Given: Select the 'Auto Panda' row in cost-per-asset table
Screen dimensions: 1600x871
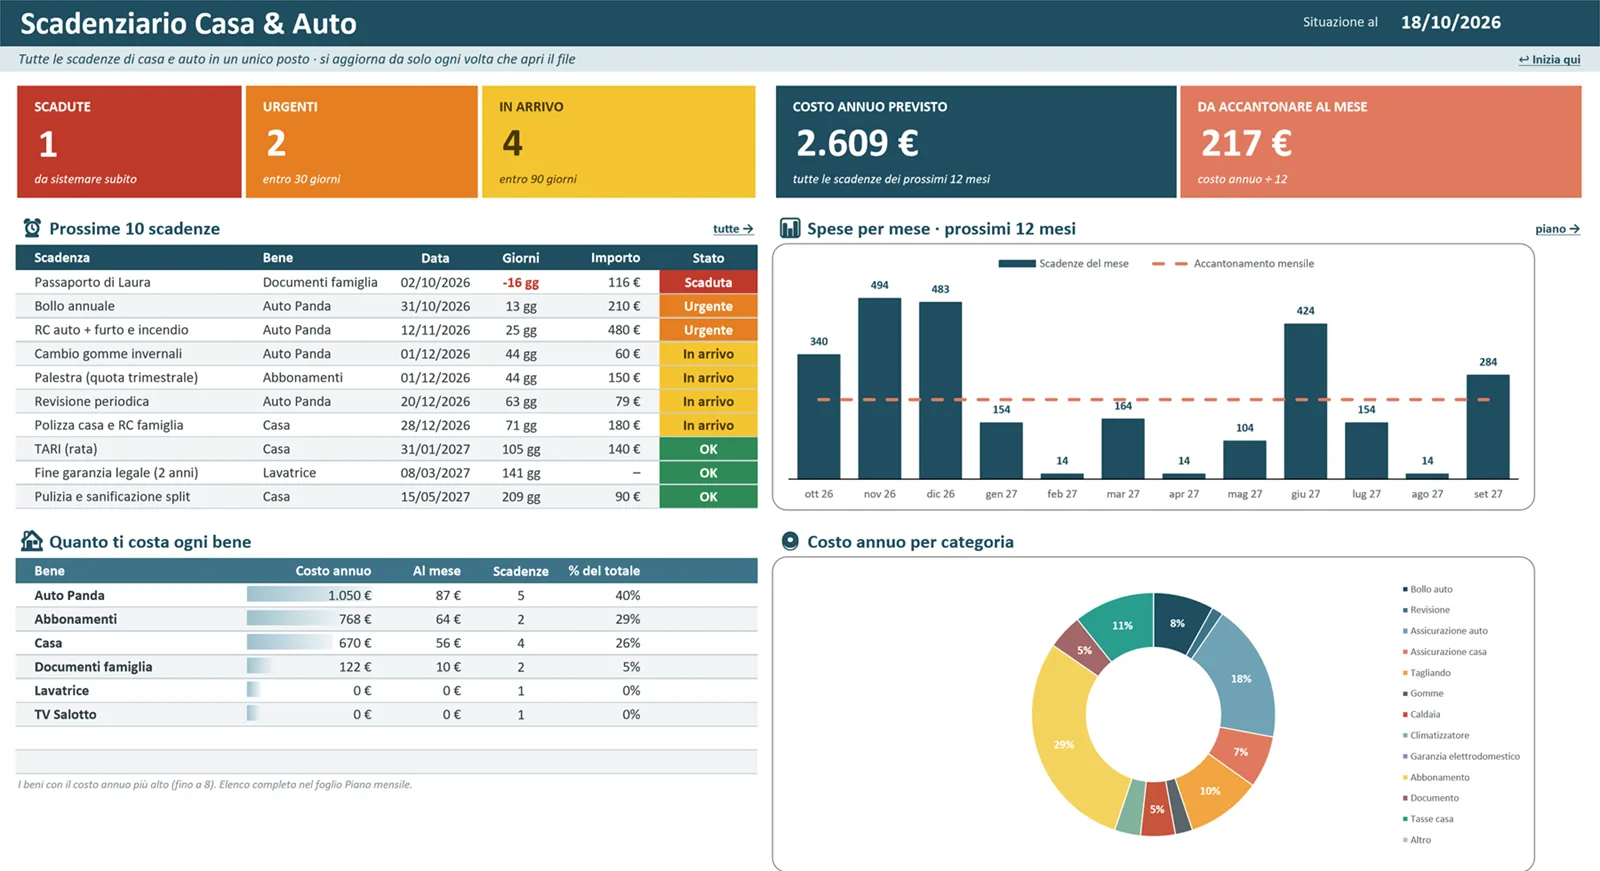Looking at the screenshot, I should (x=386, y=595).
